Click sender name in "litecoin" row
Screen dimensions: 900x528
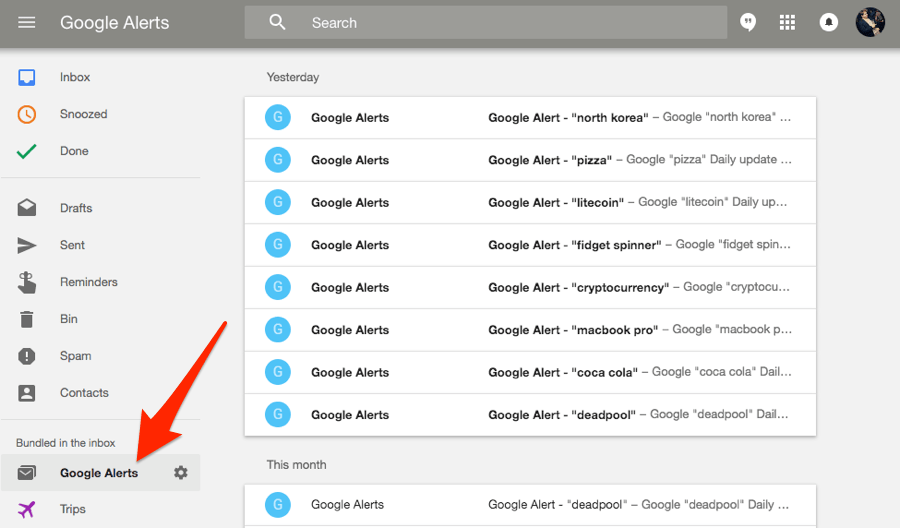tap(350, 203)
